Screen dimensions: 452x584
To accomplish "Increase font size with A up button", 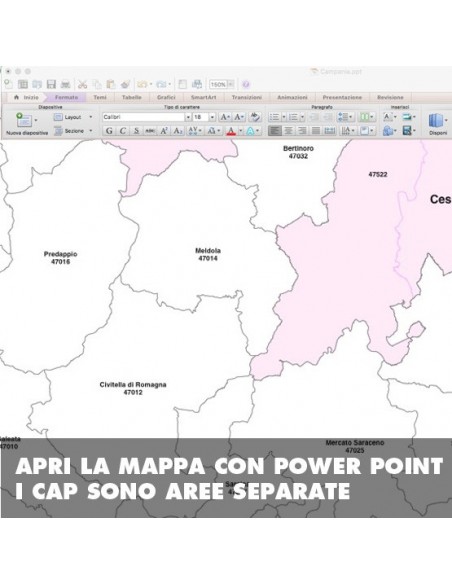I will tap(225, 117).
